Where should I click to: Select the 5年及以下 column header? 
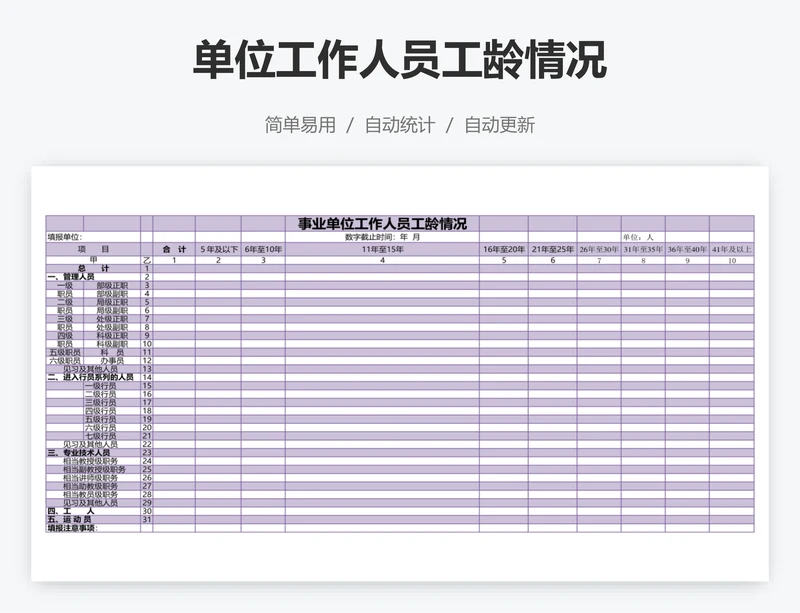coord(218,249)
